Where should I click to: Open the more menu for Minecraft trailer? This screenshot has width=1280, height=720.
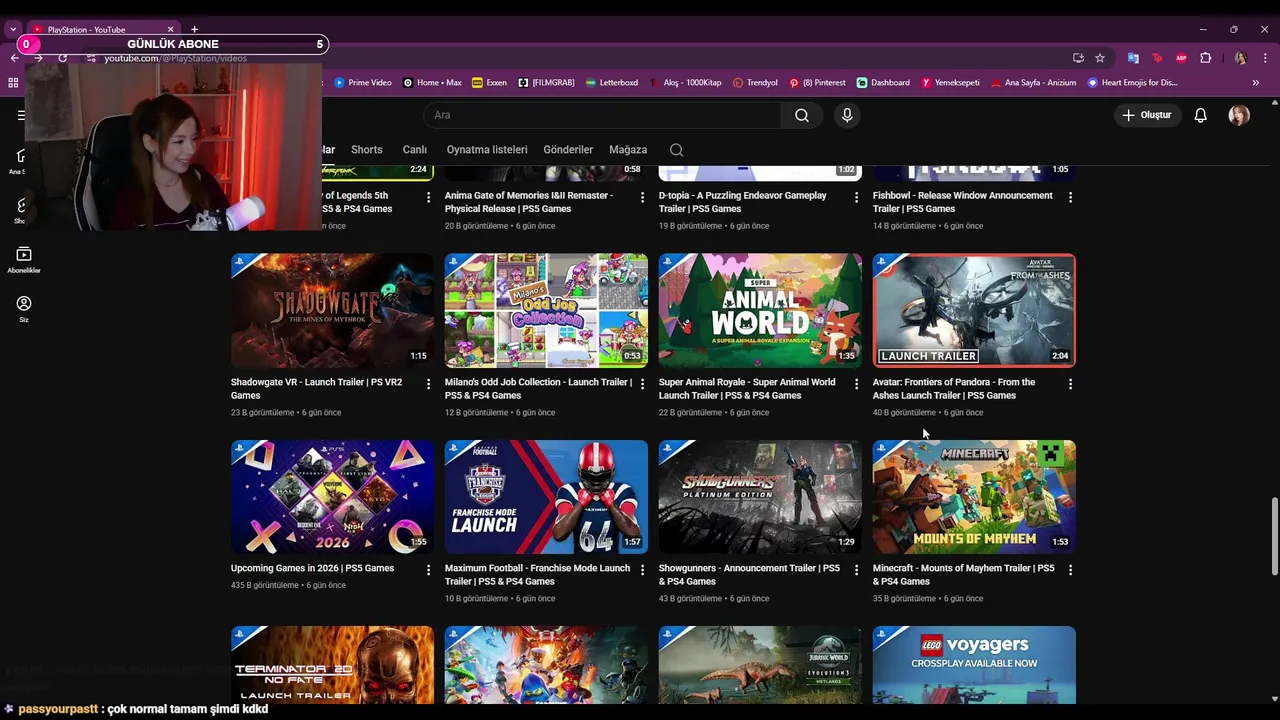1070,570
